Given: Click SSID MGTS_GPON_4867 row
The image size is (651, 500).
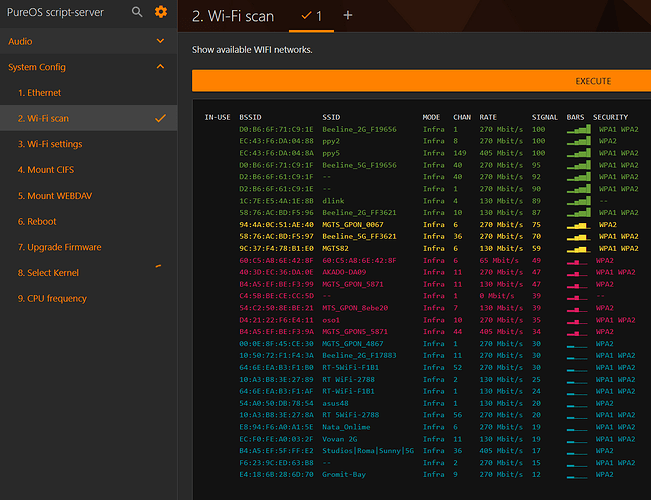Looking at the screenshot, I should [x=353, y=343].
